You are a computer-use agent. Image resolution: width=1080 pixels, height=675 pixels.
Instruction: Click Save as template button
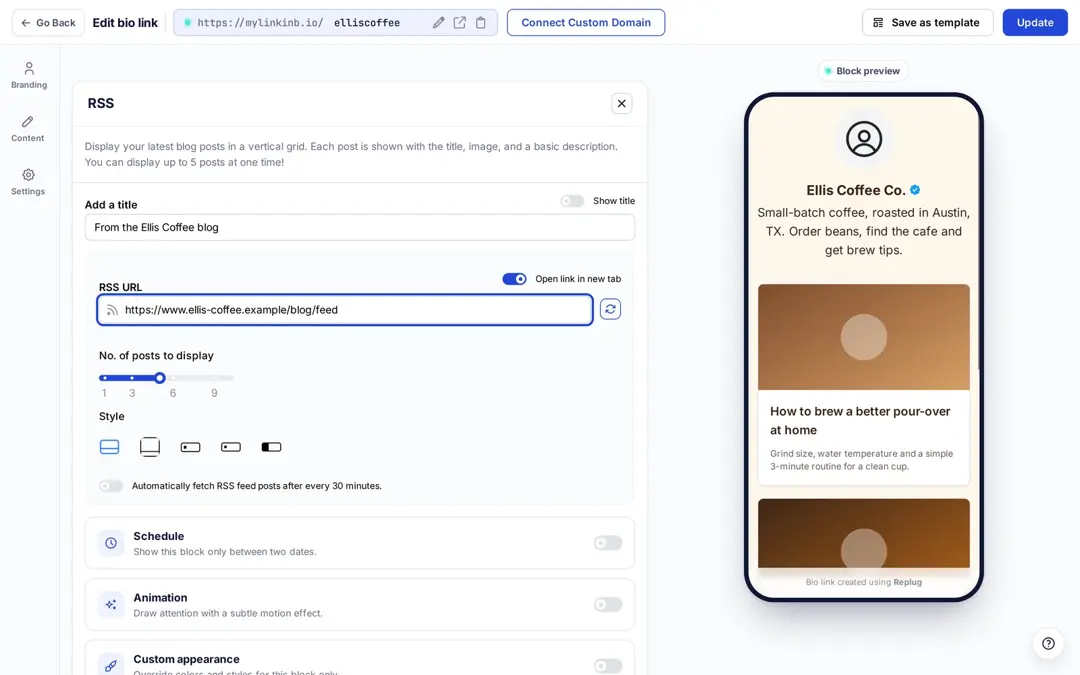(927, 23)
